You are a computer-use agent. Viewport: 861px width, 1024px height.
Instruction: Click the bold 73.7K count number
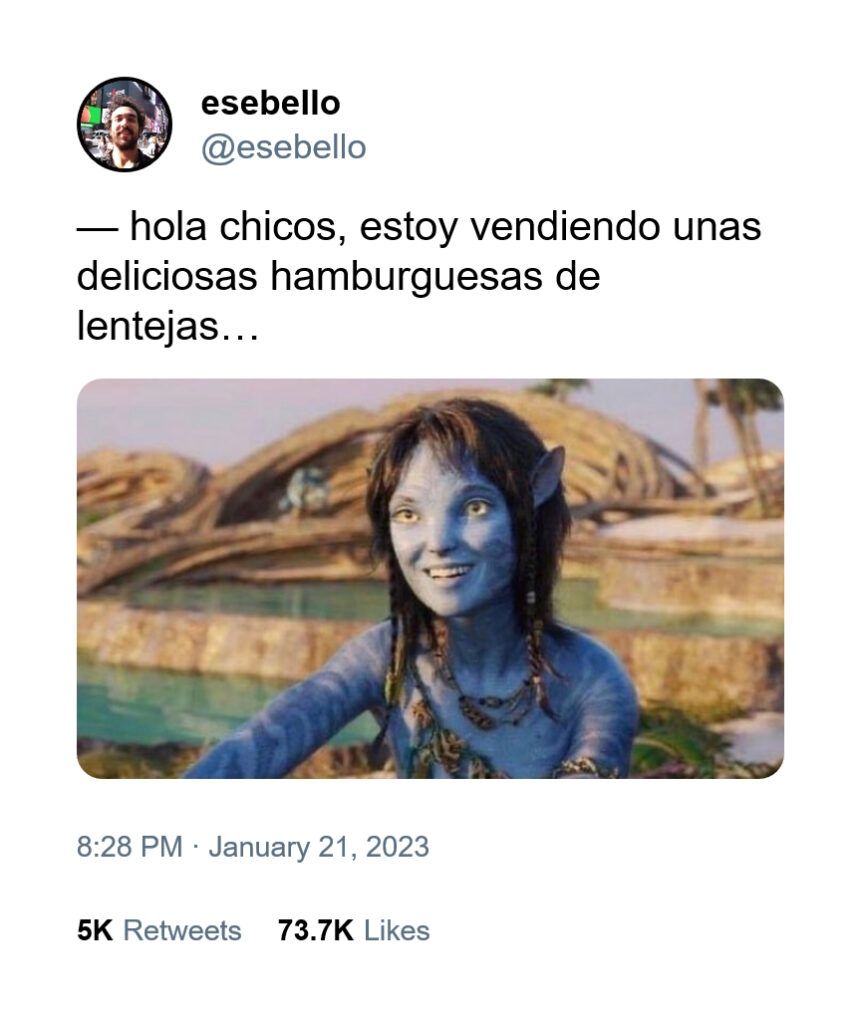click(x=316, y=930)
